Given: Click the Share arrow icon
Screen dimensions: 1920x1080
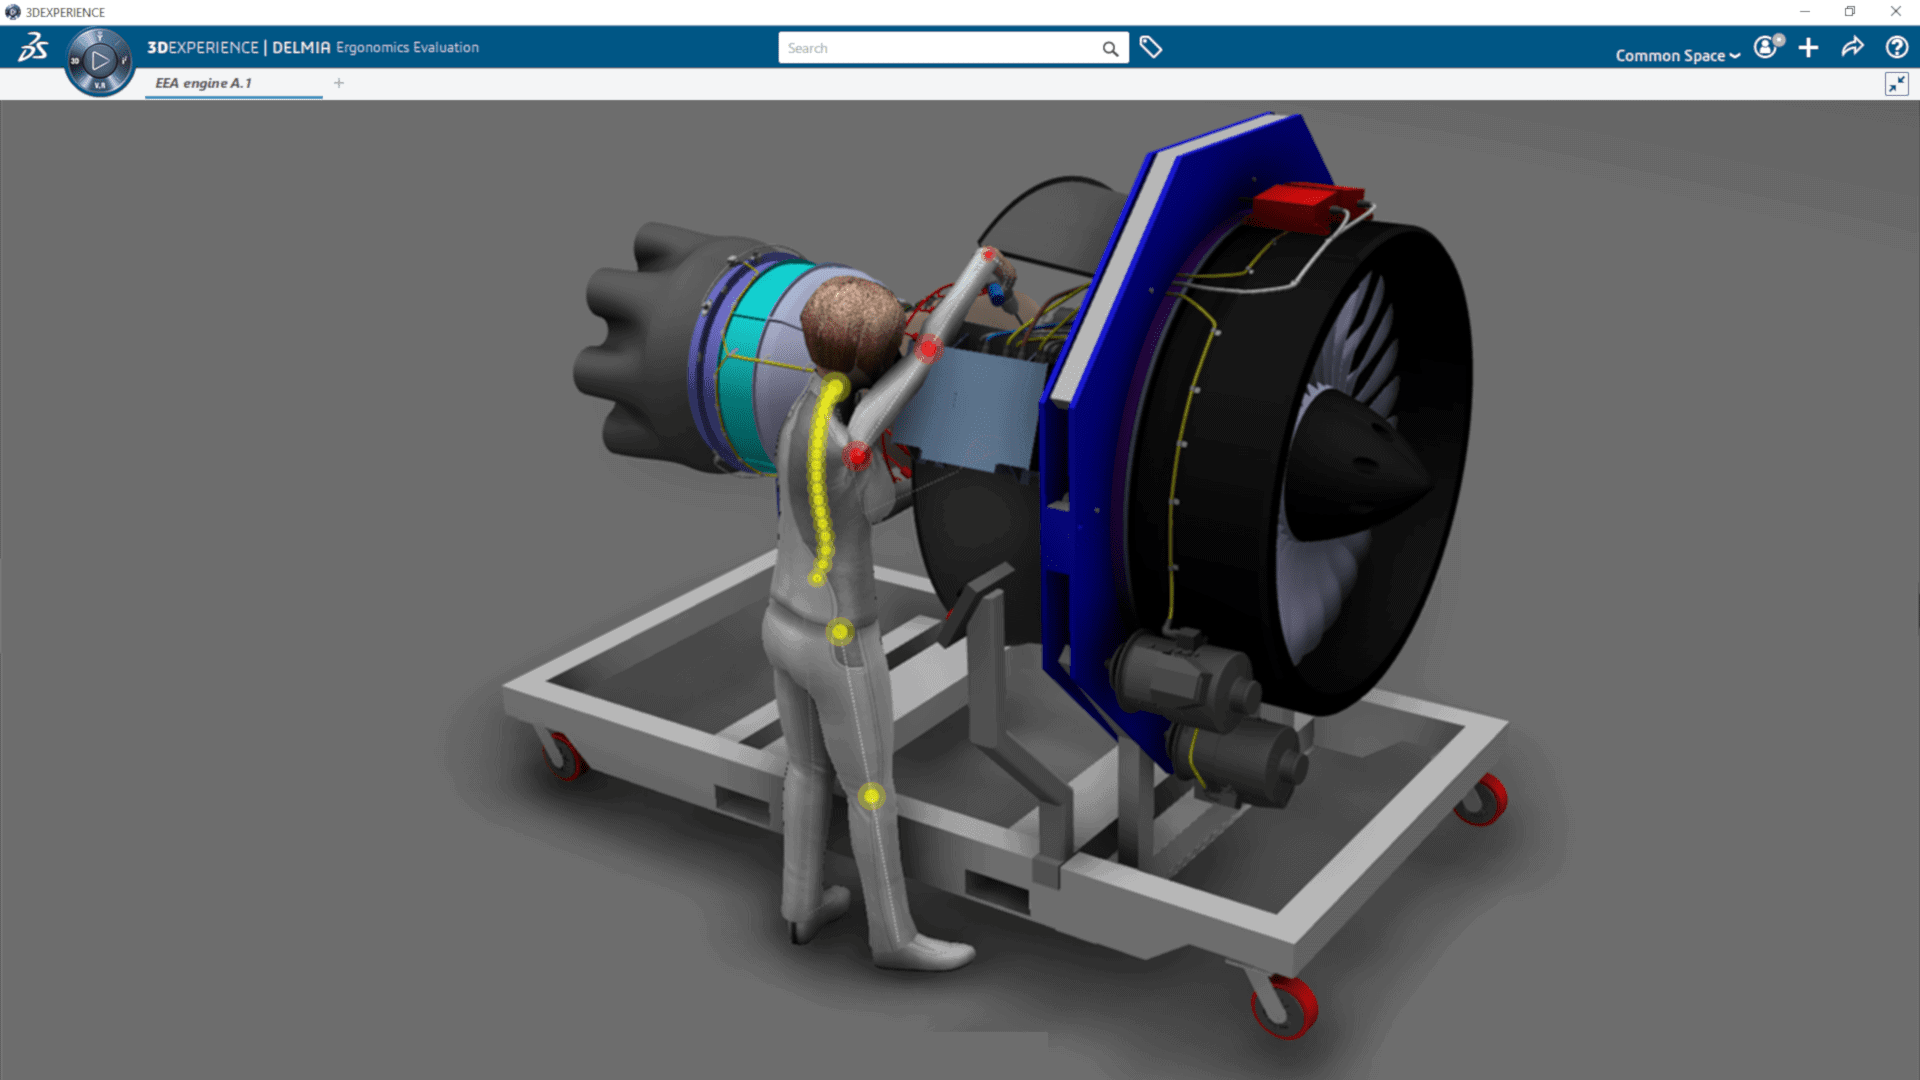Looking at the screenshot, I should [x=1852, y=47].
